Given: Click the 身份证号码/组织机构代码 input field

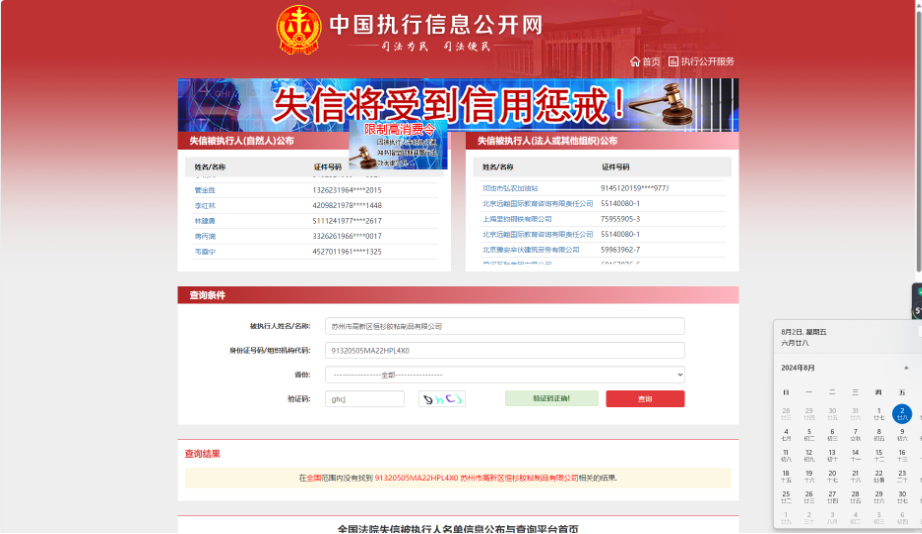Looking at the screenshot, I should click(x=505, y=351).
